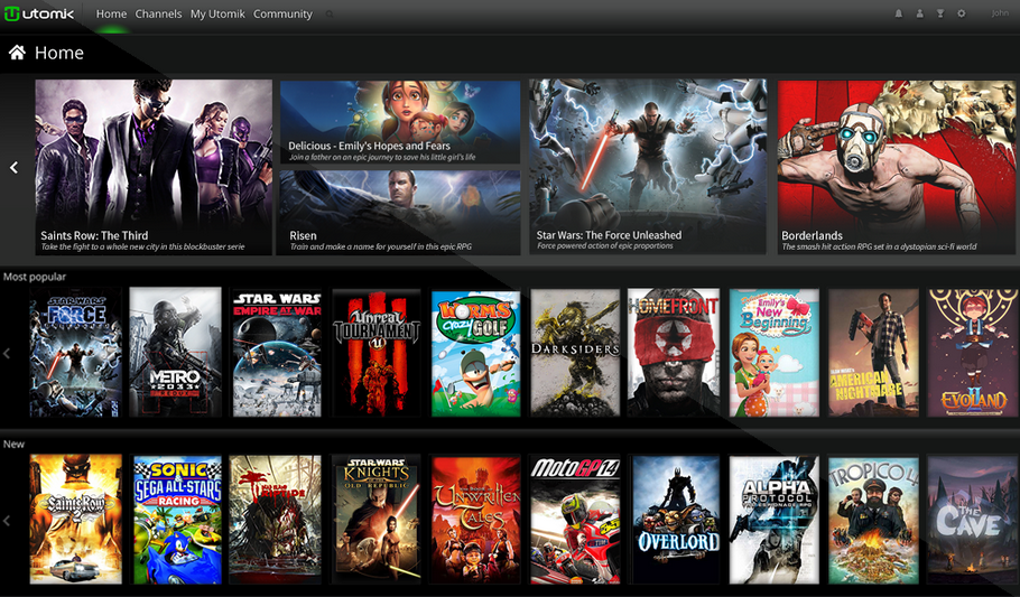Select the Tropico 4 cover
Viewport: 1020px width, 597px height.
click(x=874, y=519)
